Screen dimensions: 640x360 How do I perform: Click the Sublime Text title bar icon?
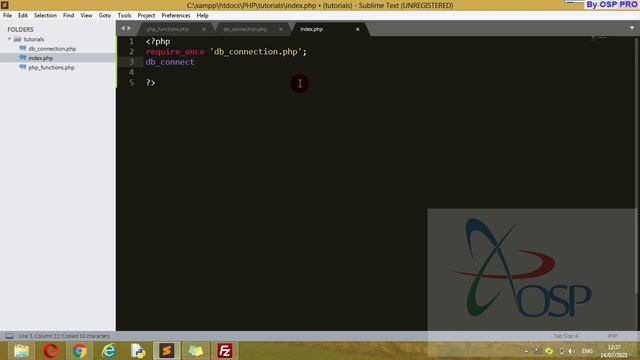[x=4, y=5]
